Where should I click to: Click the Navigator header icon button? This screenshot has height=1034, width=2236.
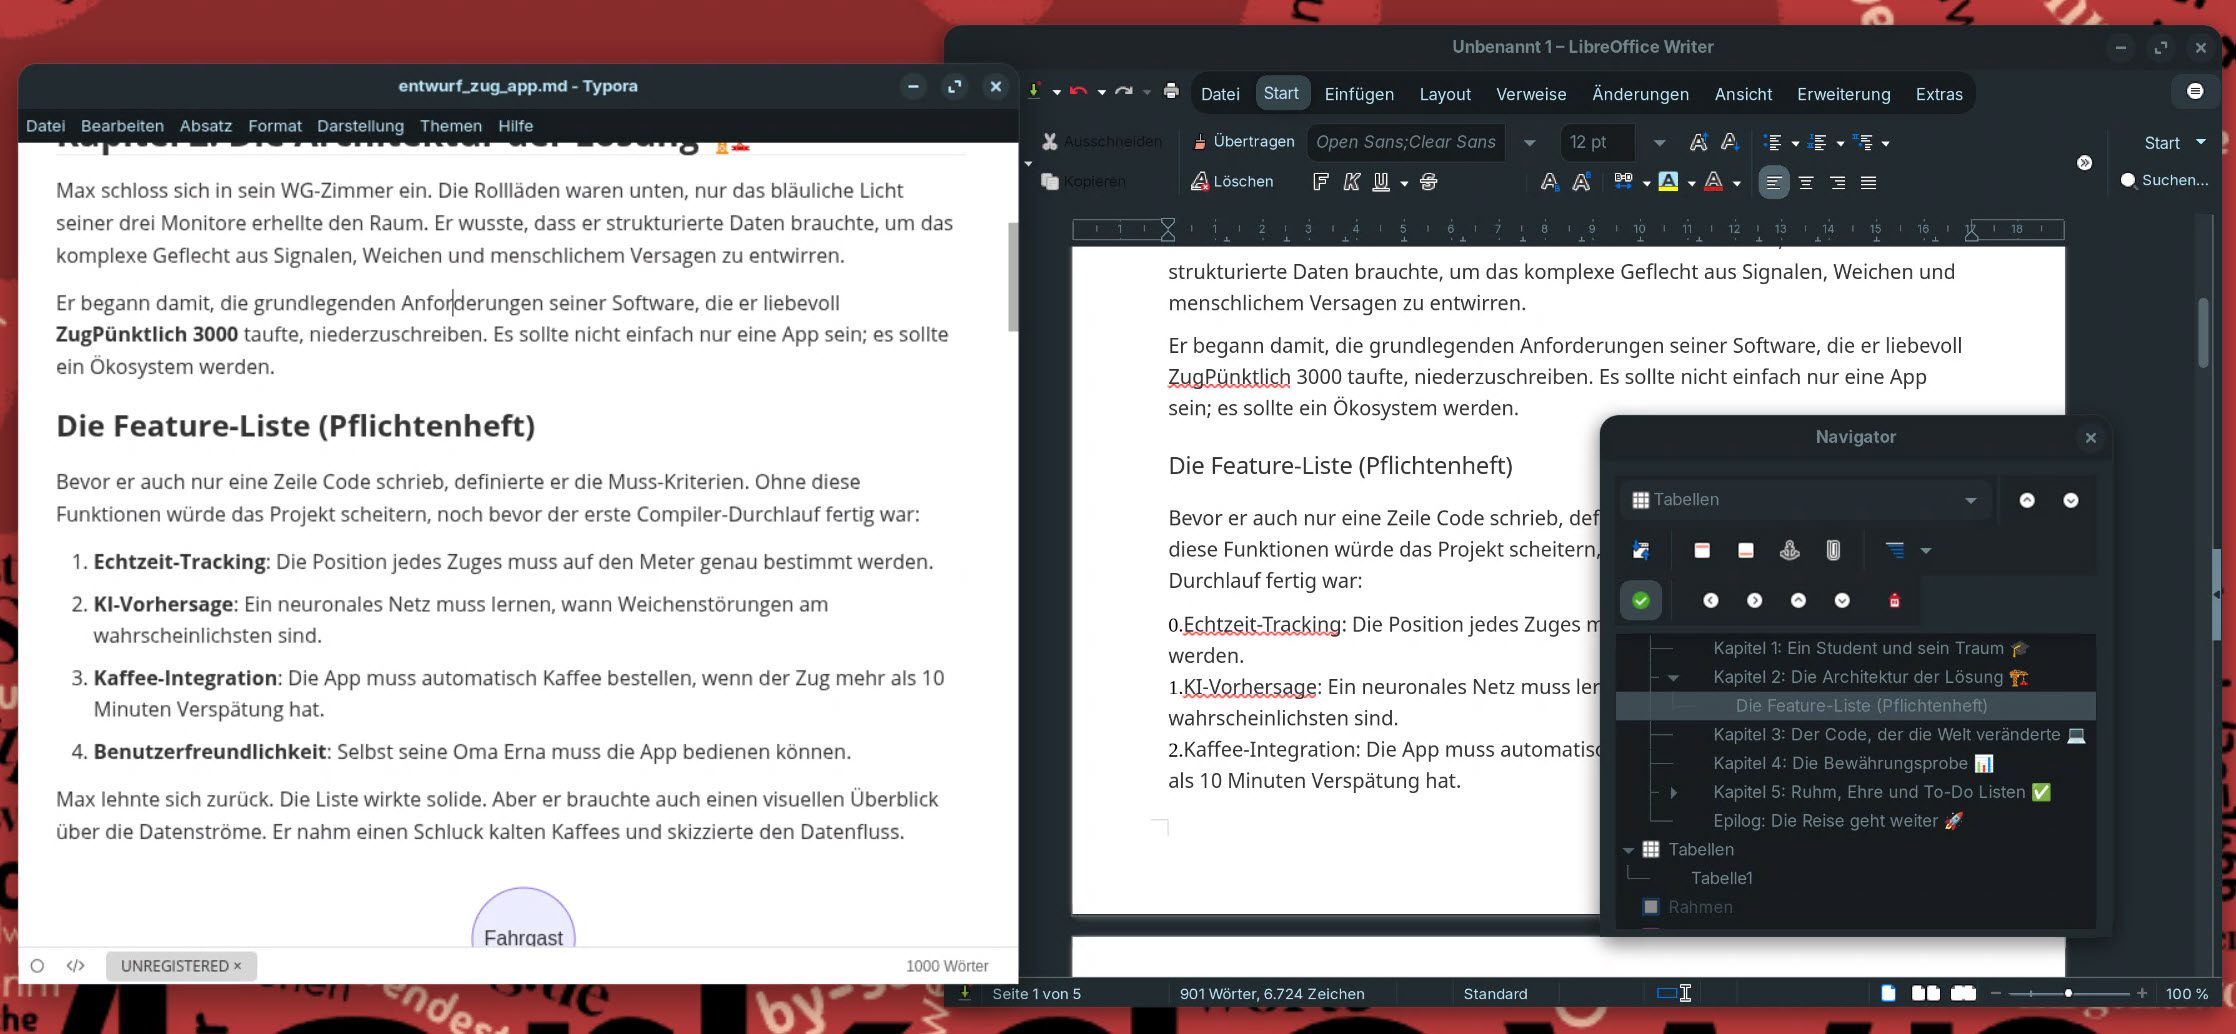(1701, 550)
